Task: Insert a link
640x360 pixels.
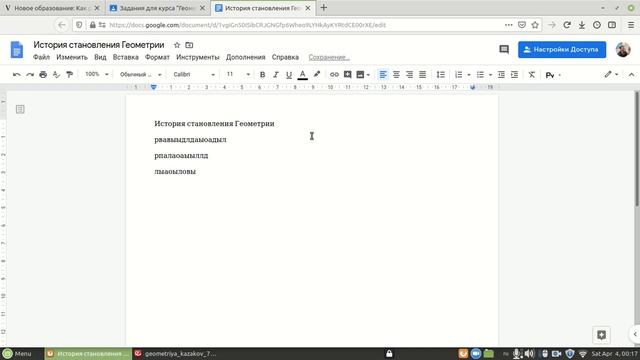Action: 334,75
